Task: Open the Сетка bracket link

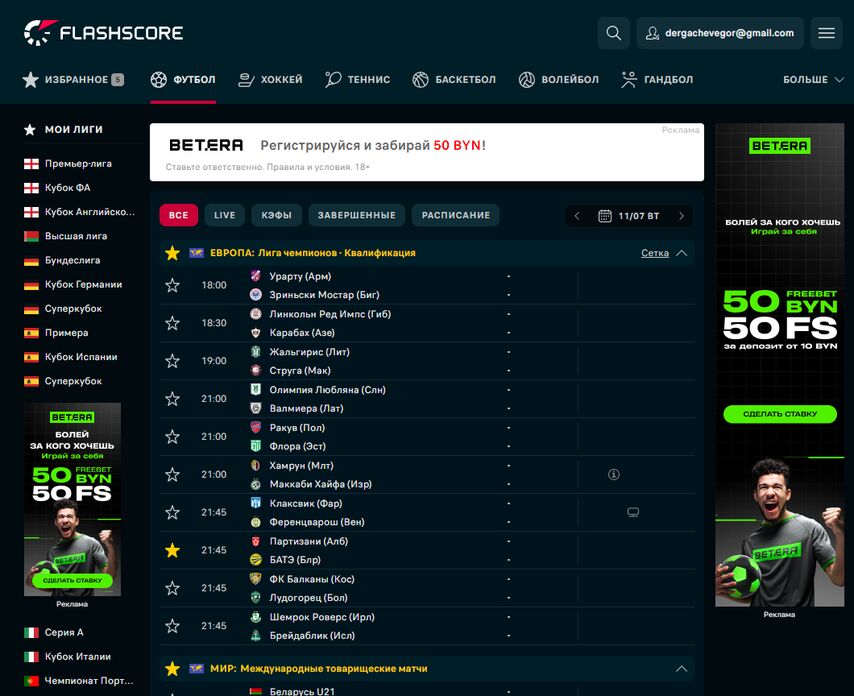Action: [655, 253]
